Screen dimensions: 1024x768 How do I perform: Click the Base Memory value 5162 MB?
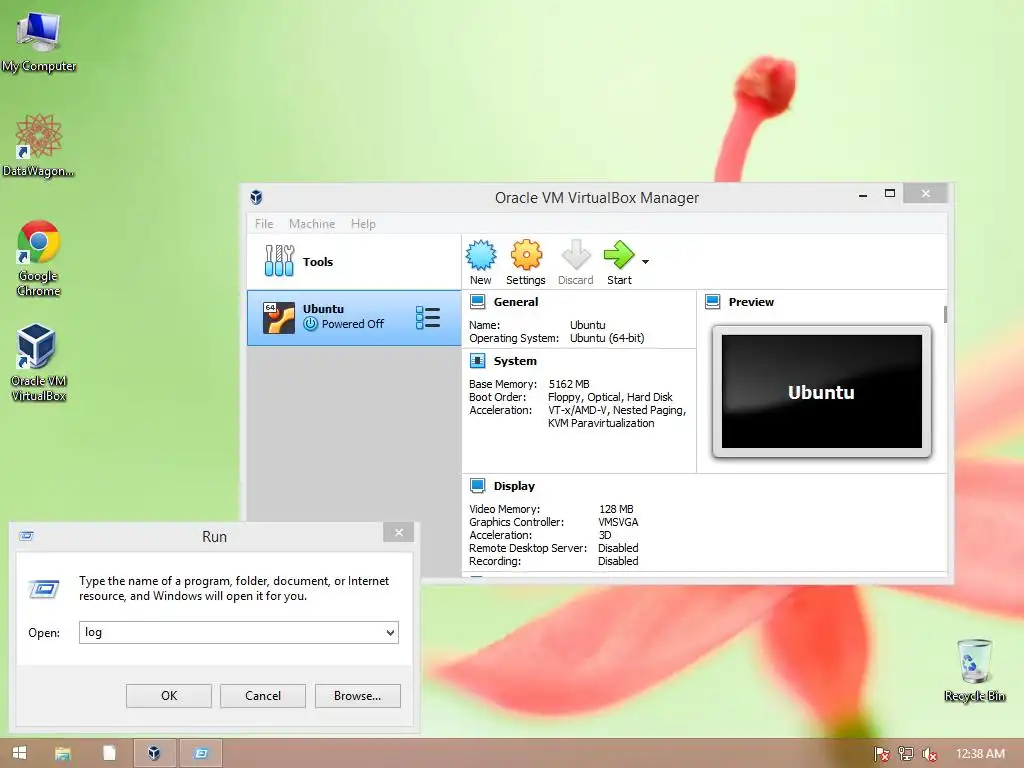click(x=569, y=384)
